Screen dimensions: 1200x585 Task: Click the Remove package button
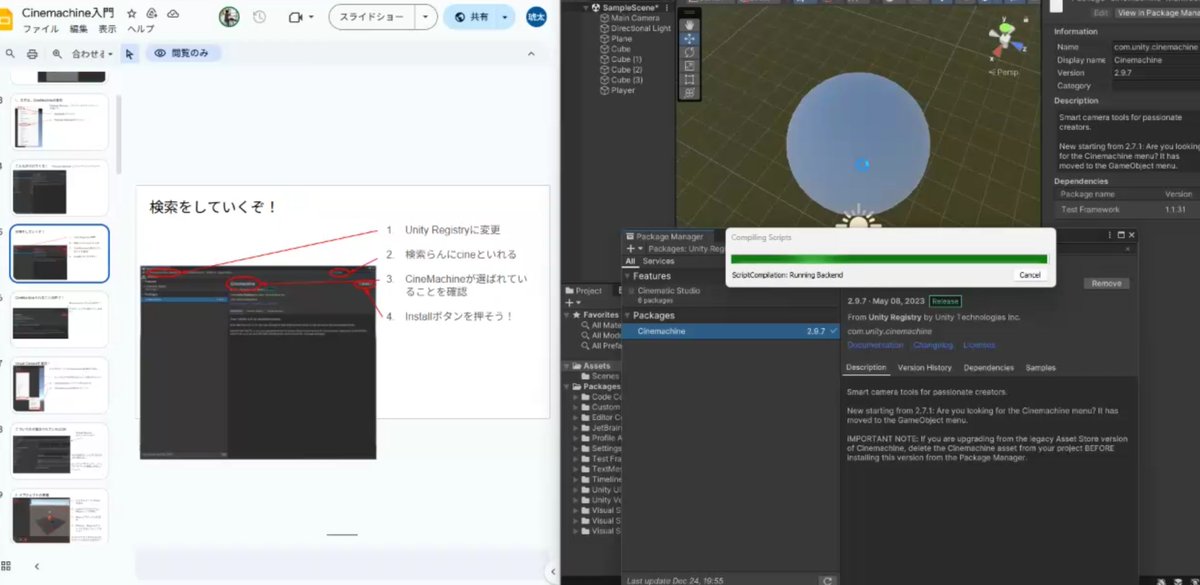(x=1106, y=283)
